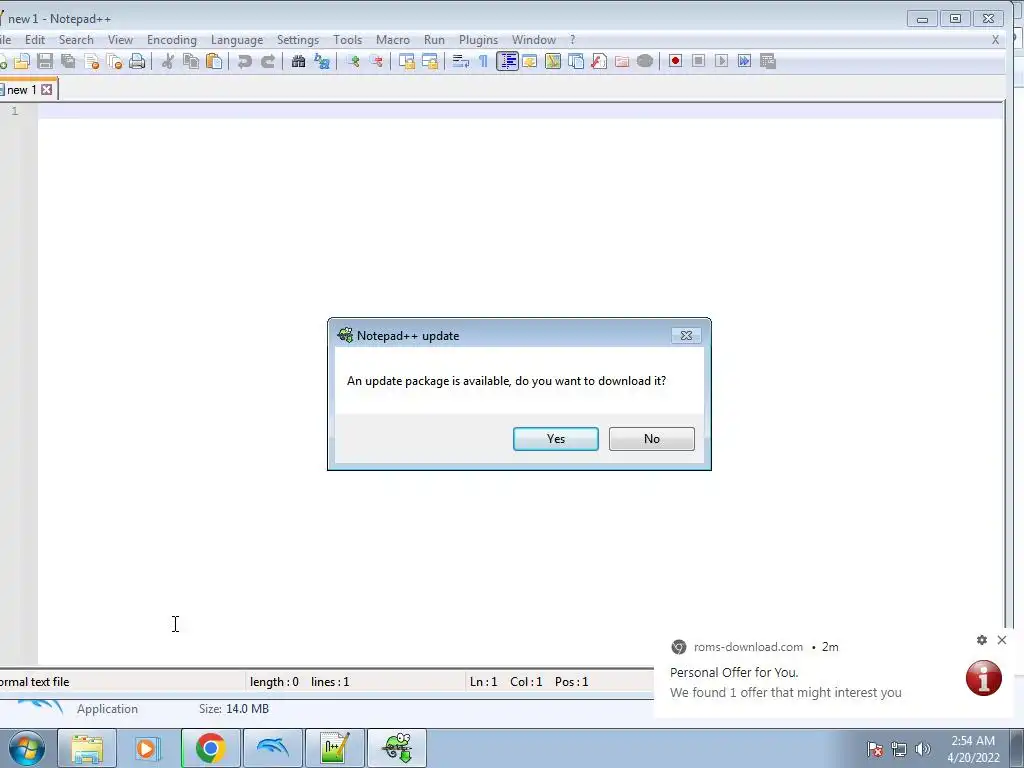
Task: Open the Macro menu
Action: pos(393,40)
